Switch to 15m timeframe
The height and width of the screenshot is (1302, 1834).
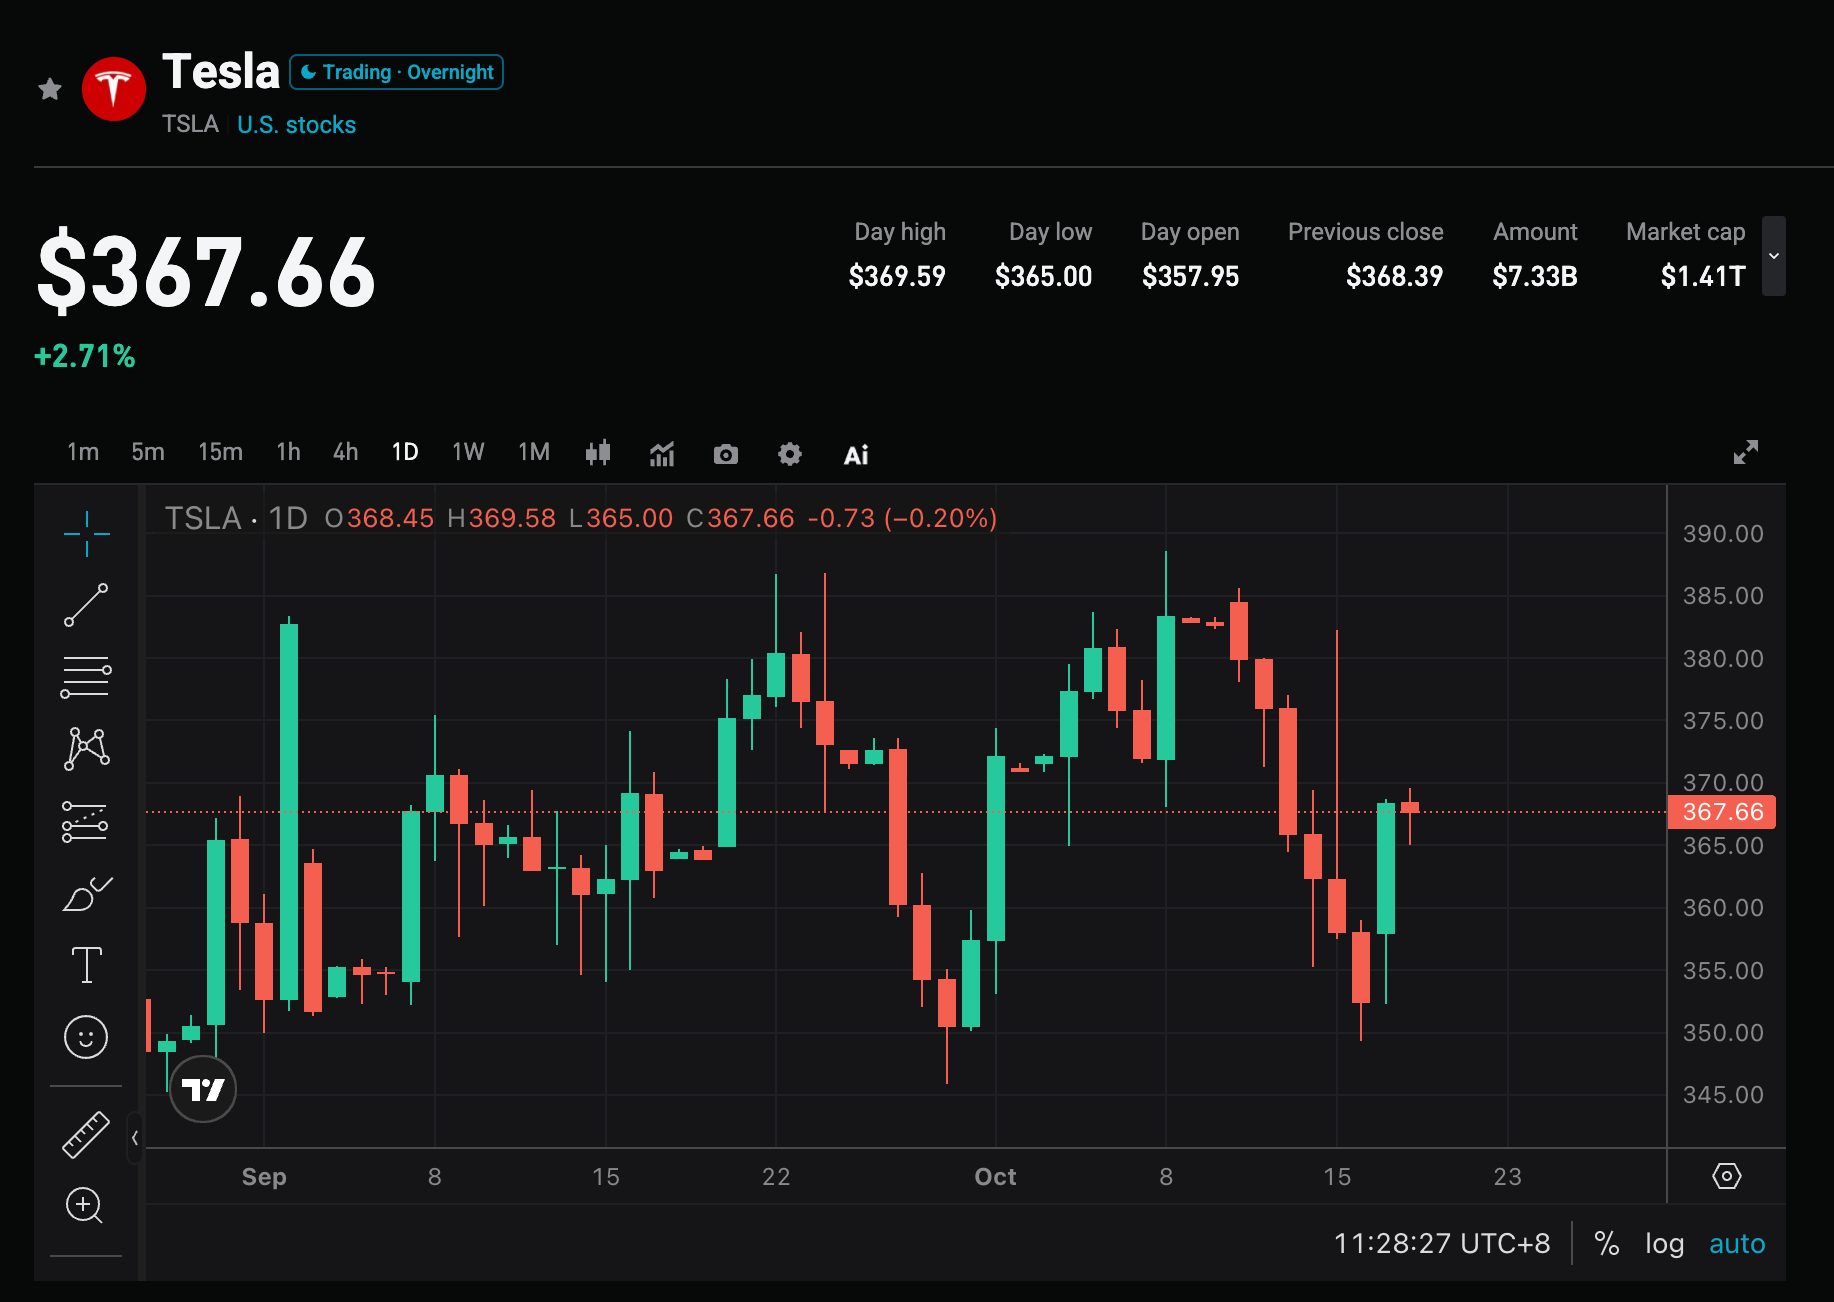220,452
